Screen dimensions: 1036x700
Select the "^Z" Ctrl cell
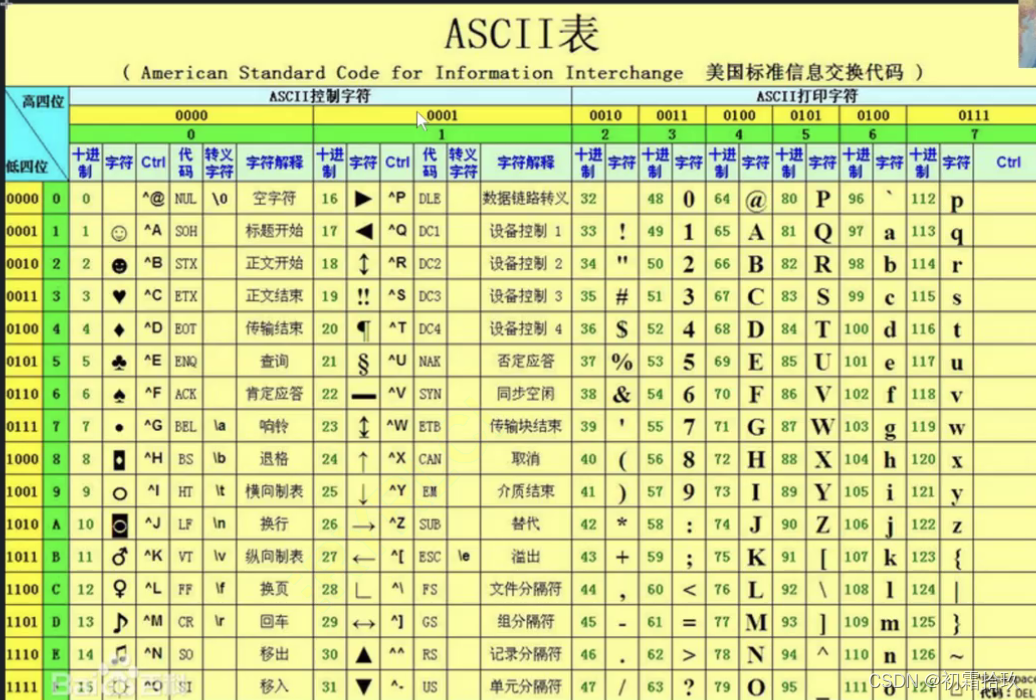(x=397, y=524)
